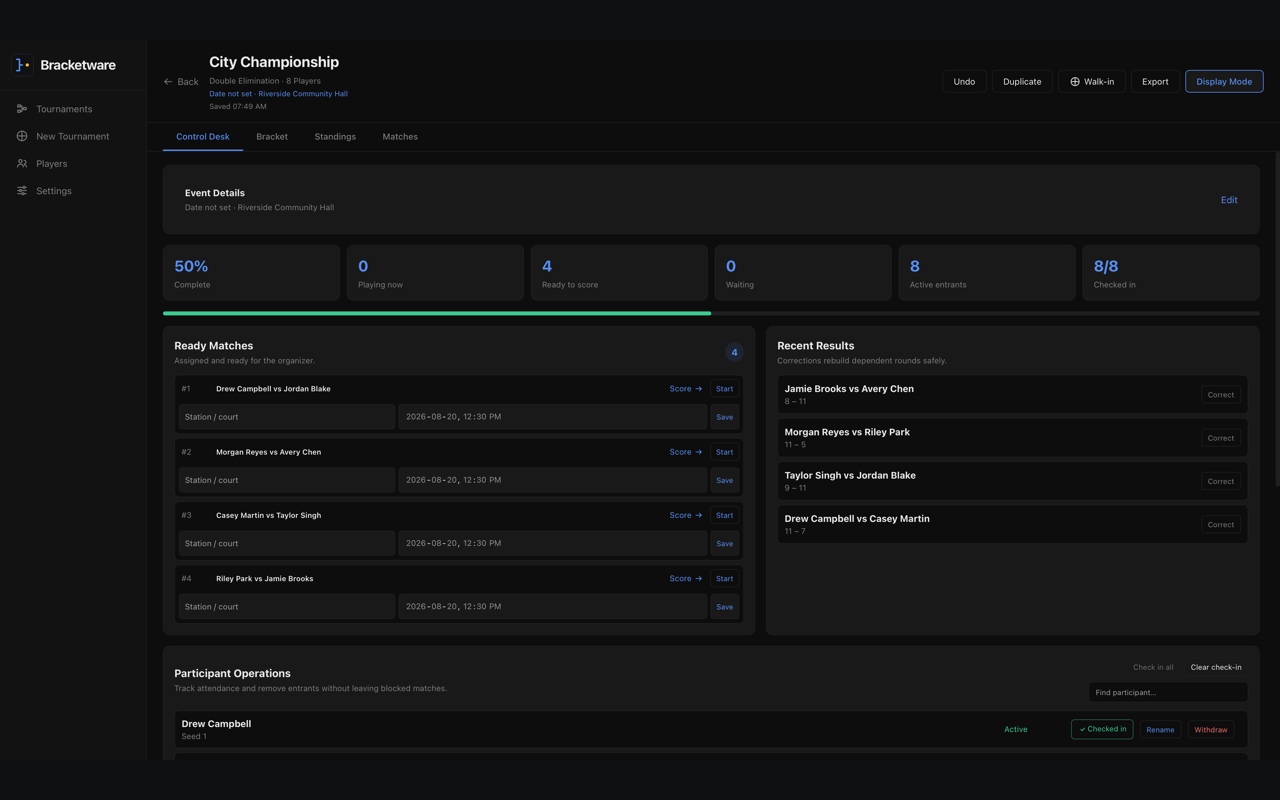The width and height of the screenshot is (1280, 800).
Task: Click the City Championship title
Action: pyautogui.click(x=274, y=62)
